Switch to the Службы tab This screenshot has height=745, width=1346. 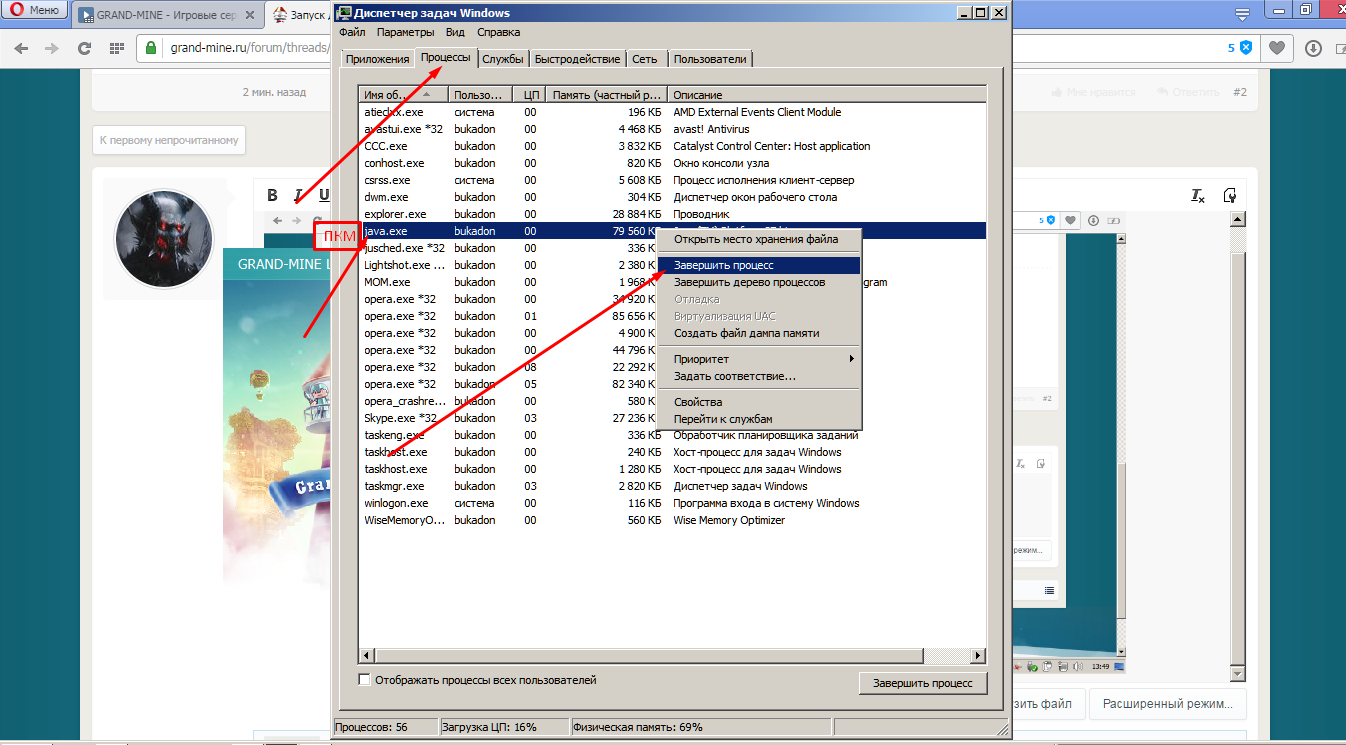point(503,59)
